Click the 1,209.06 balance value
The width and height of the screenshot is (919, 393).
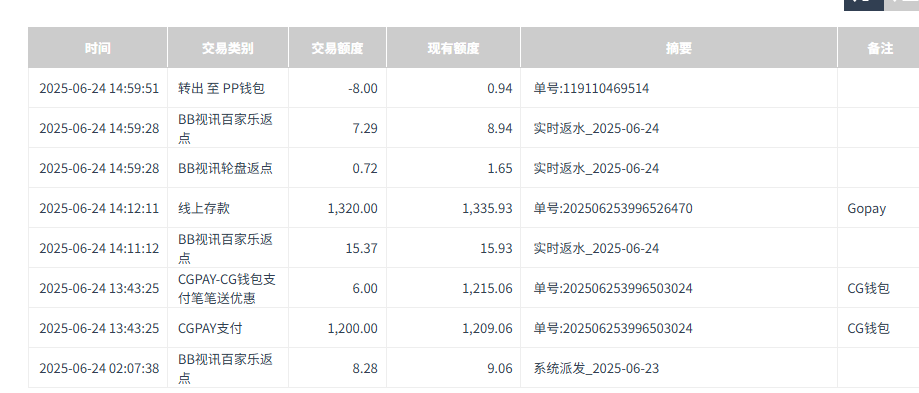tap(488, 329)
